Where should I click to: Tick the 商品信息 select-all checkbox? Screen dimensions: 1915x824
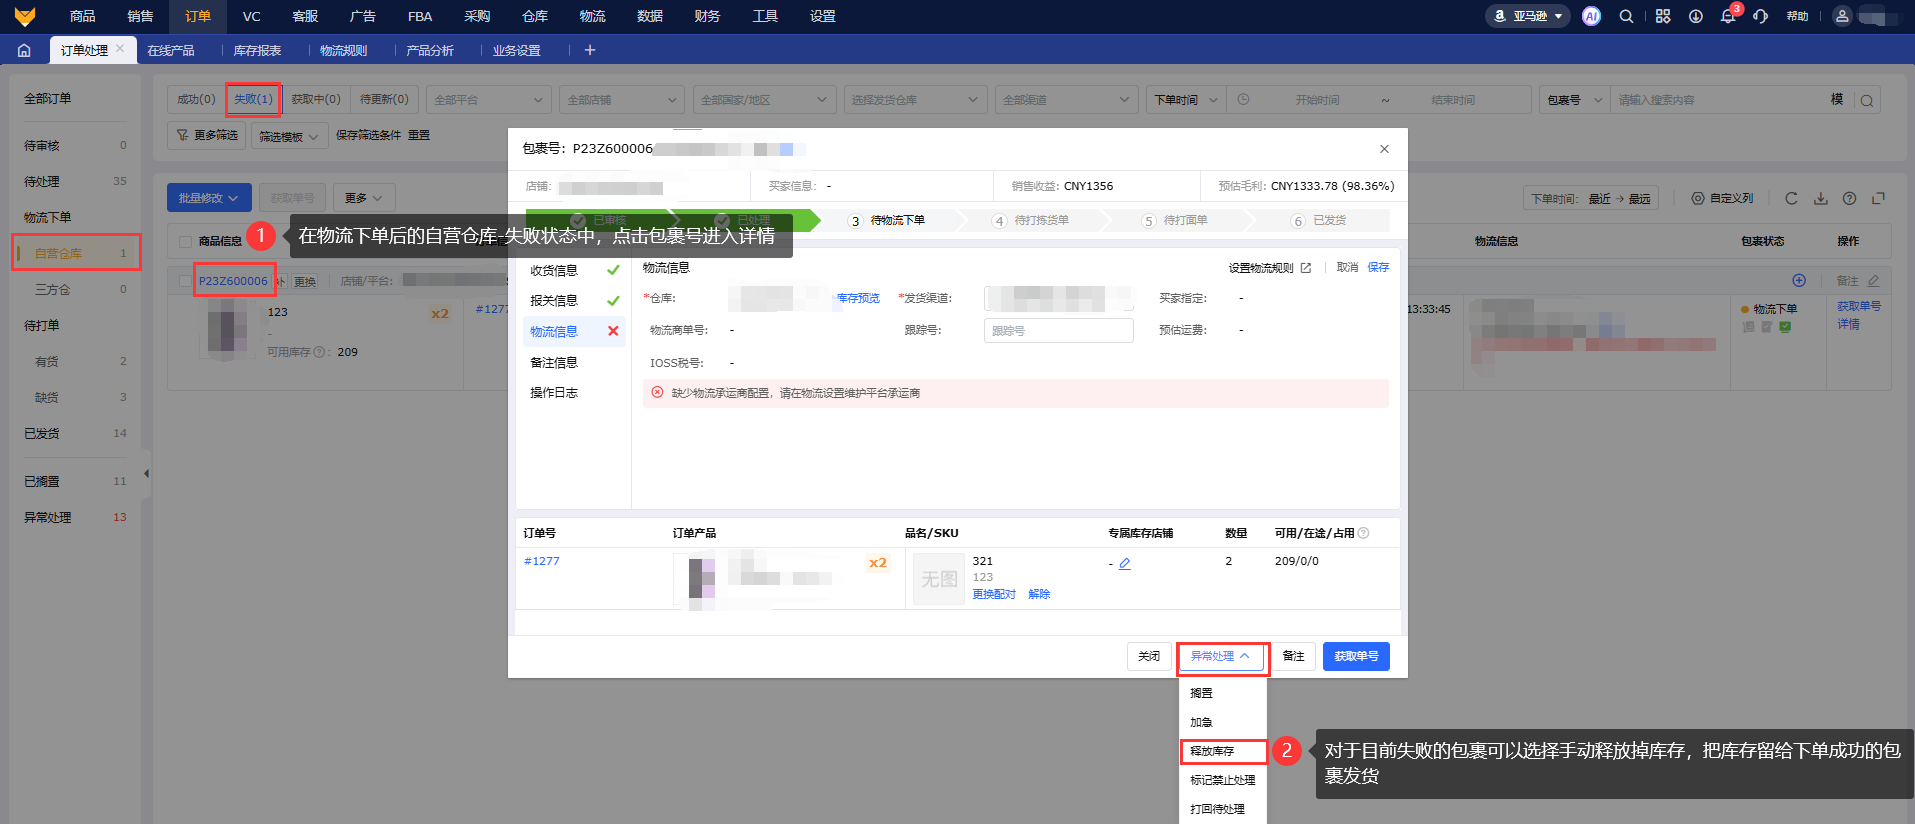(x=185, y=241)
